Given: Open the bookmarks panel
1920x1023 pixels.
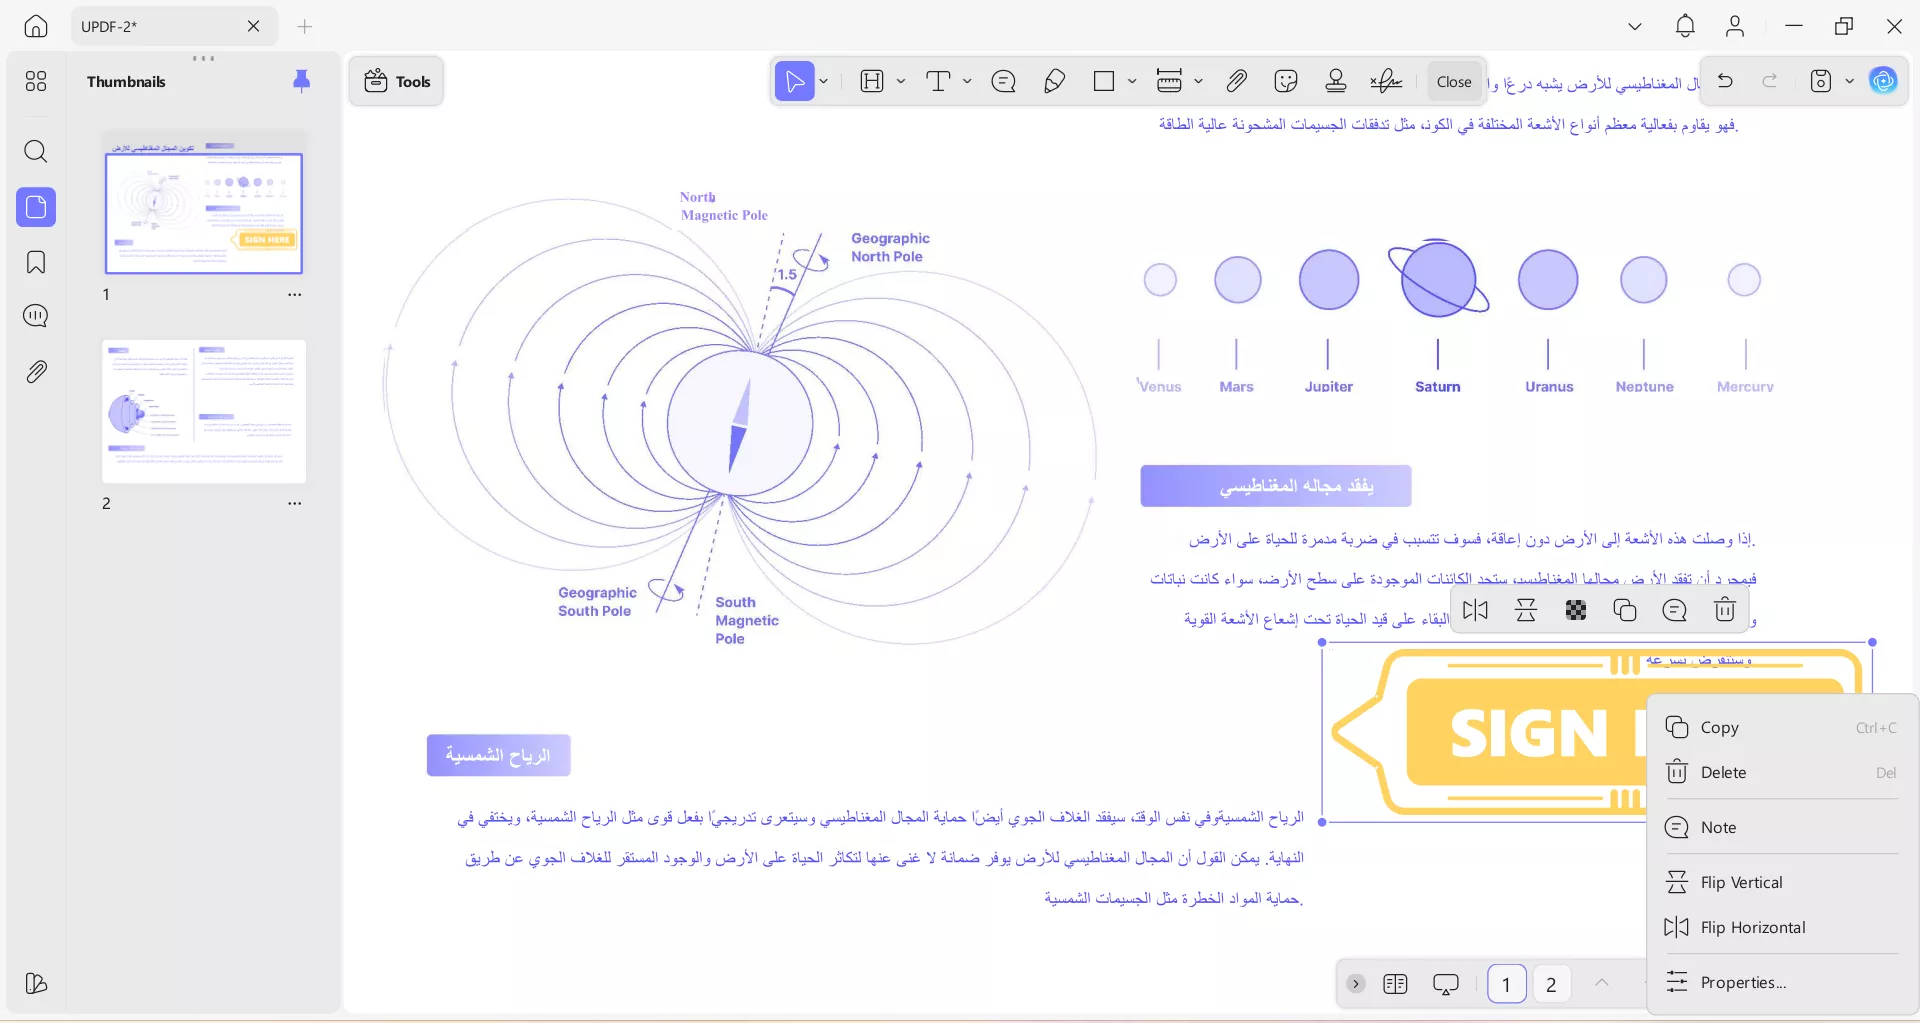Looking at the screenshot, I should tap(36, 262).
